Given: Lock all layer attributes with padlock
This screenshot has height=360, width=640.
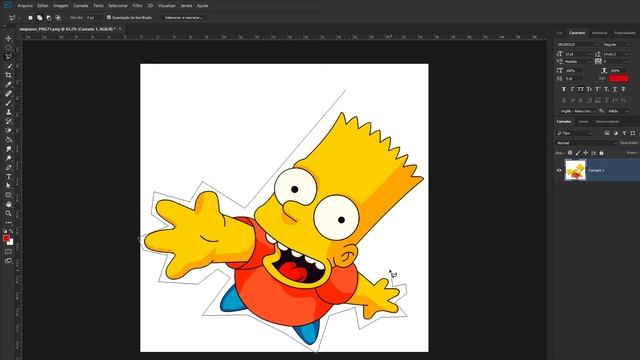Looking at the screenshot, I should pos(601,153).
